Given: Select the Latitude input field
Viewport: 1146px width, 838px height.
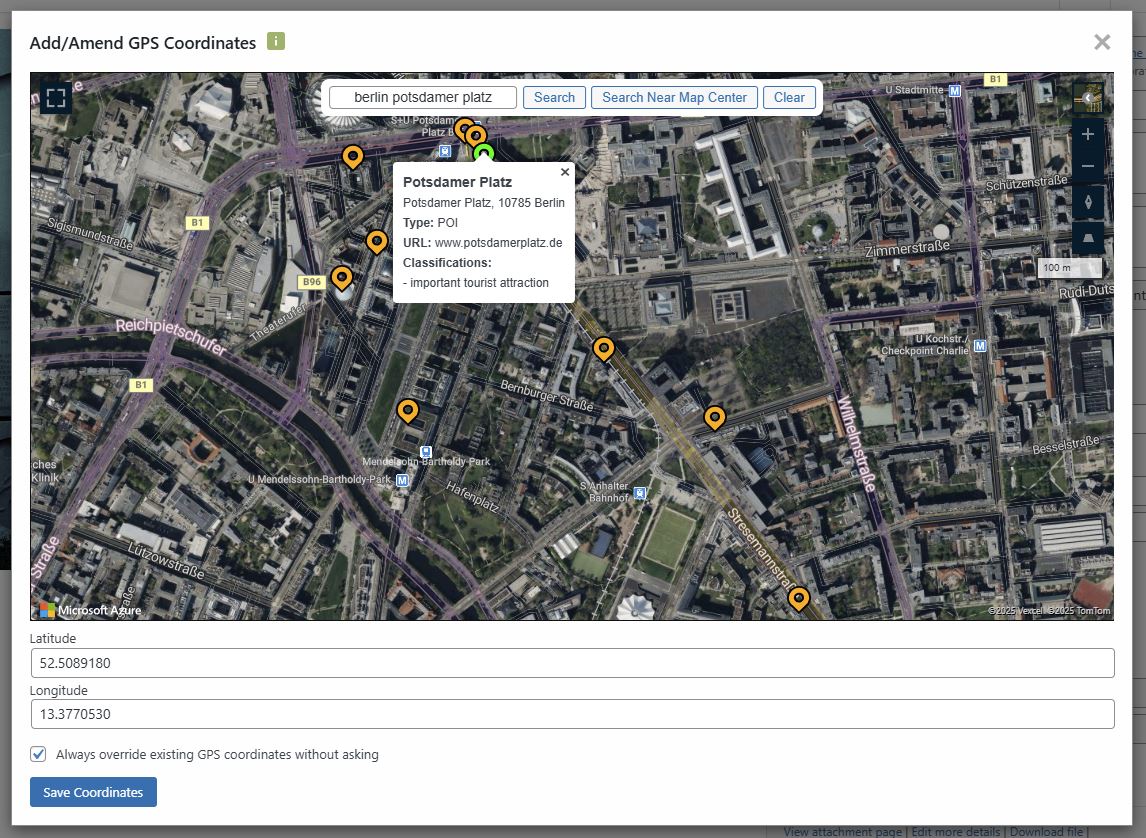Looking at the screenshot, I should click(x=570, y=662).
